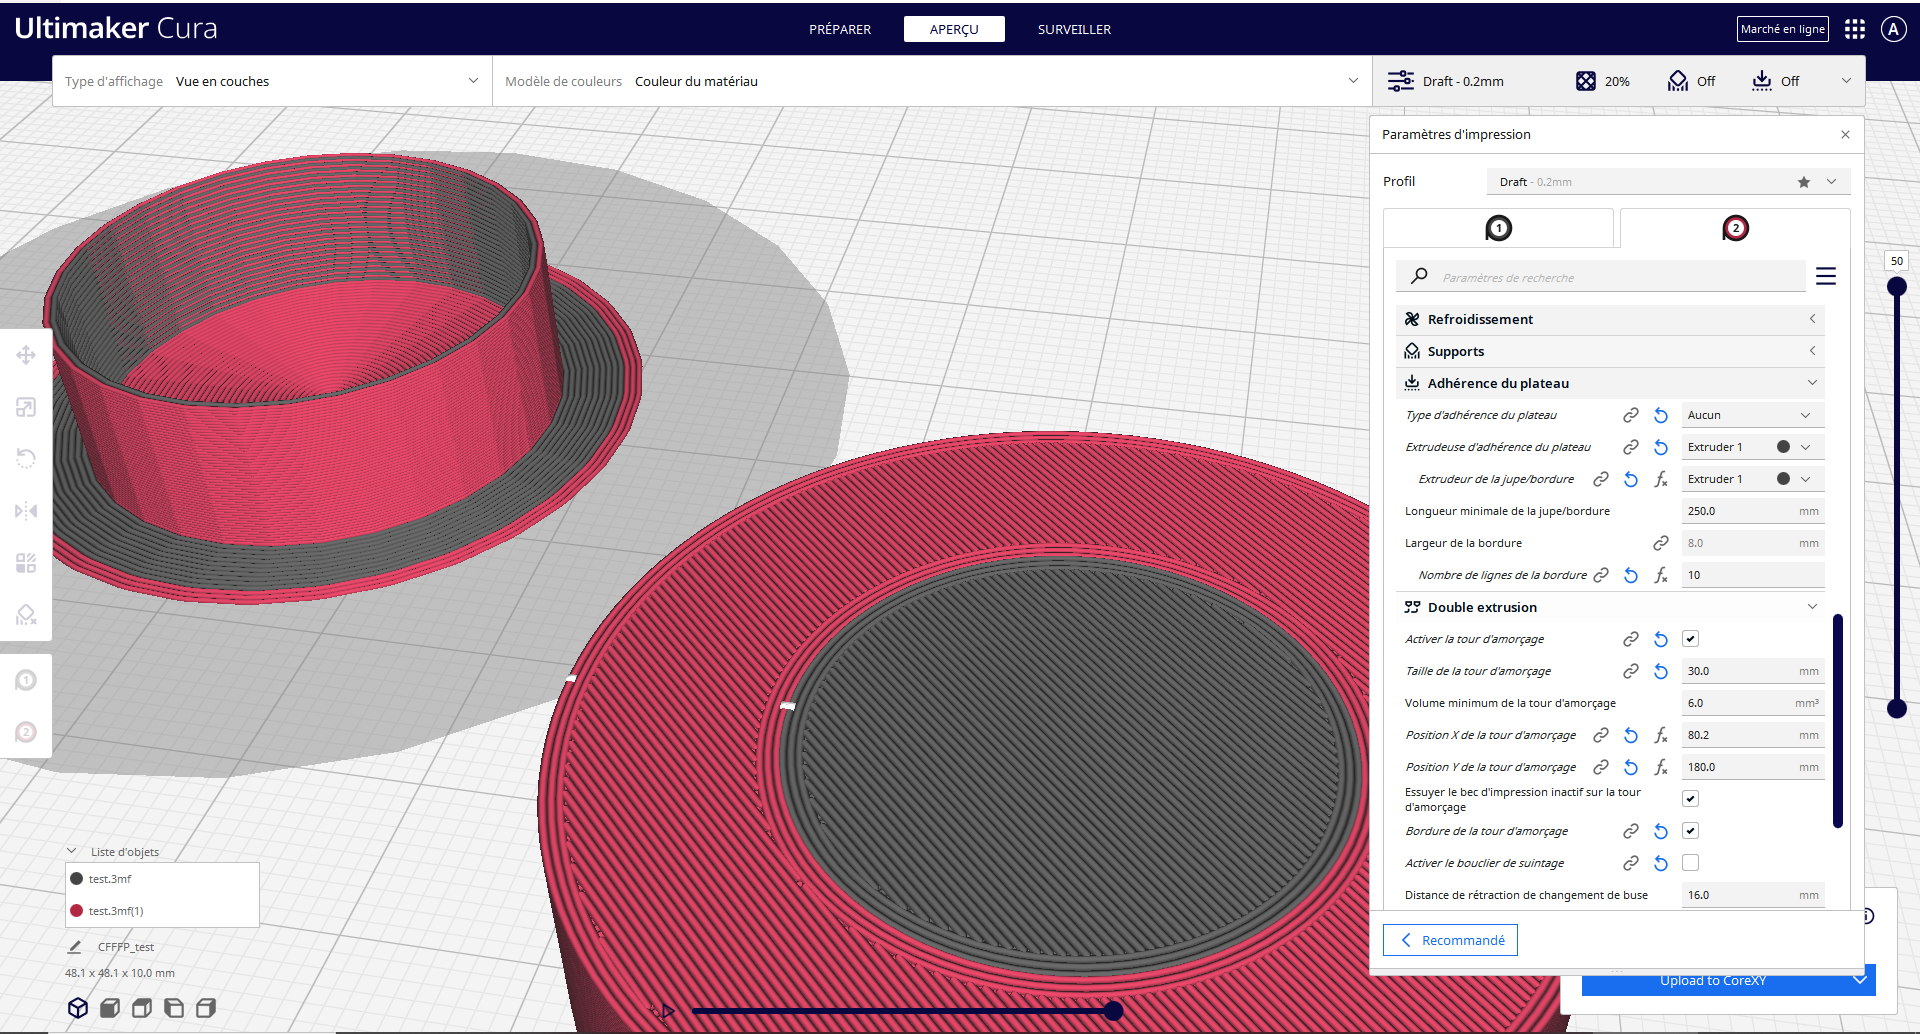Reset Type d'adhérence du plateau value
The height and width of the screenshot is (1034, 1920).
[1661, 415]
